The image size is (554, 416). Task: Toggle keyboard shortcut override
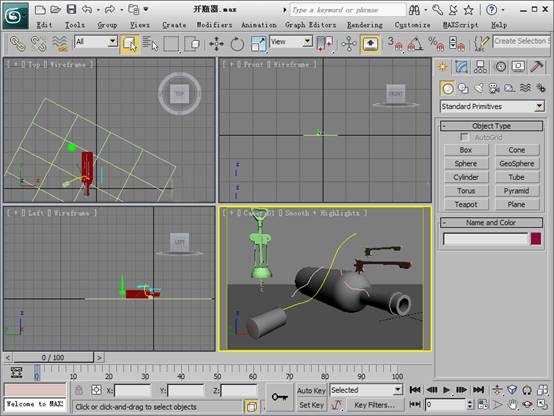(x=370, y=44)
